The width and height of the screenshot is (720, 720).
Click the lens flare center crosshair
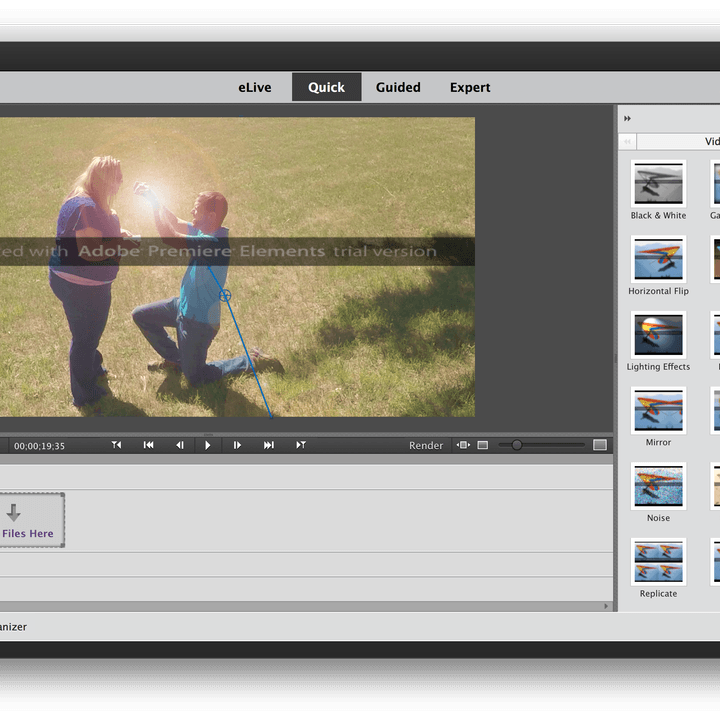[225, 296]
